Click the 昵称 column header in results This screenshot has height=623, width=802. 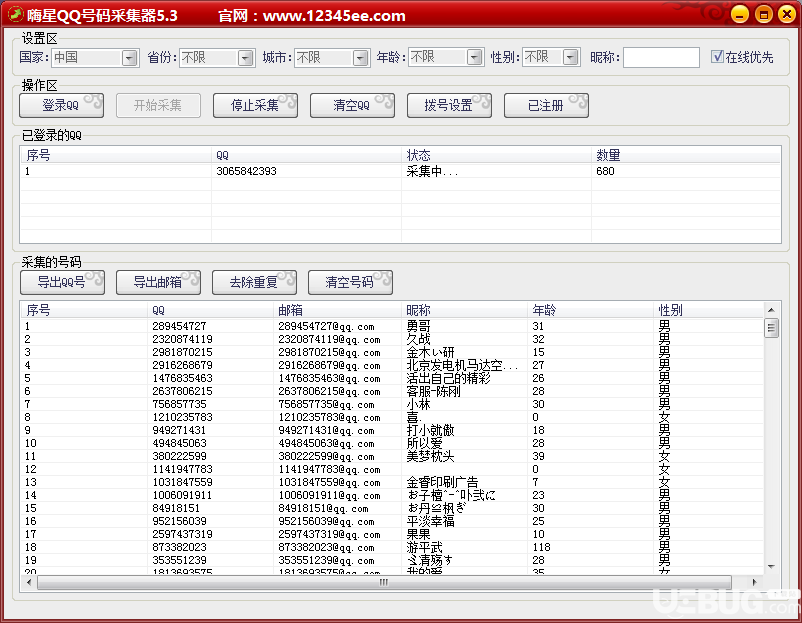pyautogui.click(x=463, y=310)
